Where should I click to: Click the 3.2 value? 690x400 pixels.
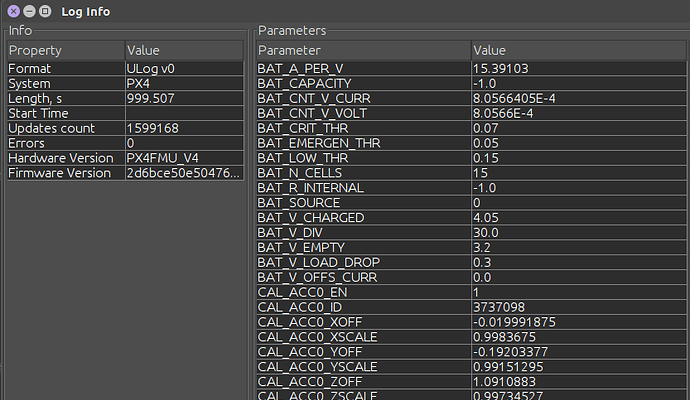[579, 248]
